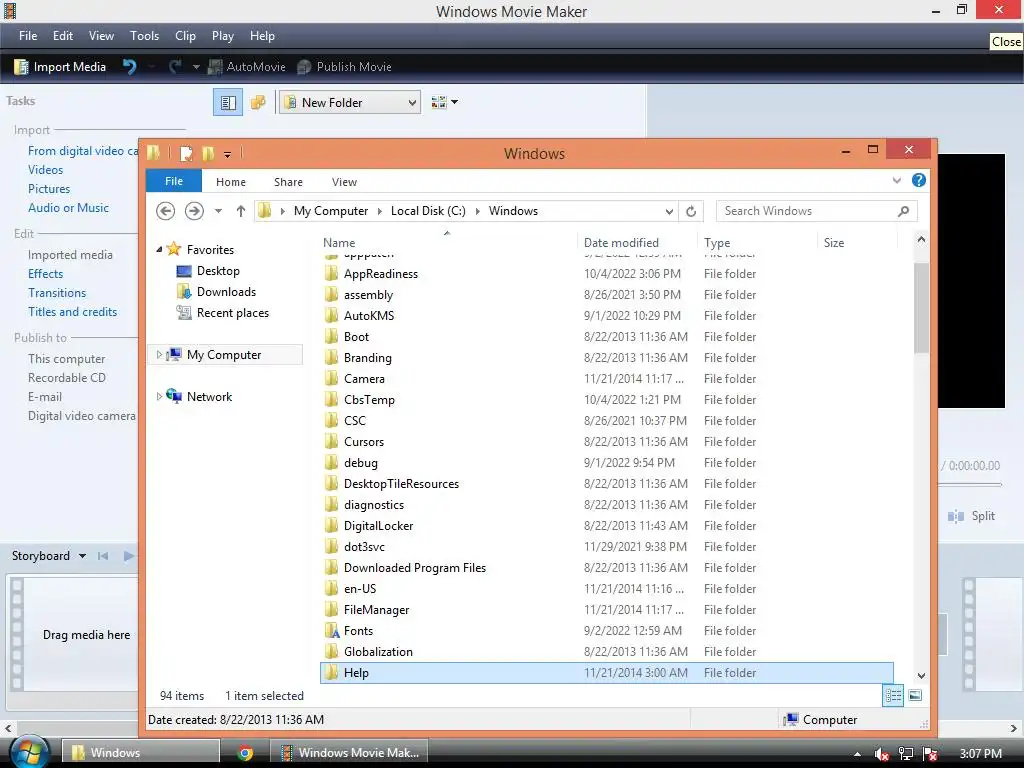The image size is (1024, 768).
Task: Switch to large icons view toggle
Action: point(916,696)
